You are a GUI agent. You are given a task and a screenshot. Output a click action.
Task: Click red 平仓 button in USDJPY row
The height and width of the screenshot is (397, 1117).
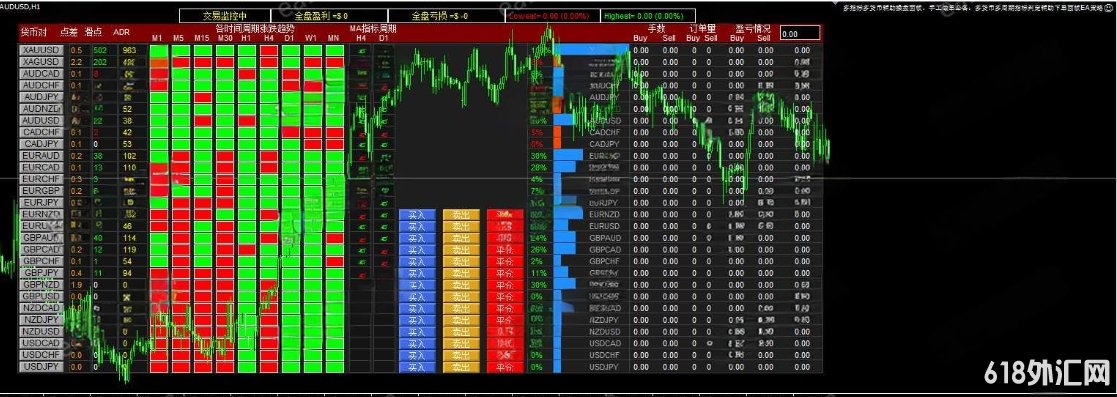pos(505,367)
